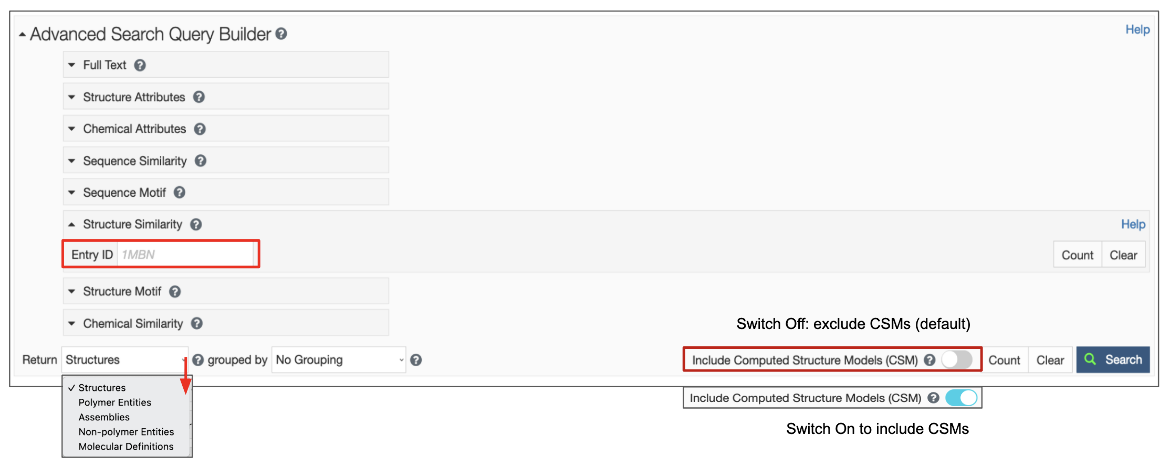Click help icon beside Sequence Similarity
Image resolution: width=1170 pixels, height=467 pixels.
pyautogui.click(x=201, y=161)
